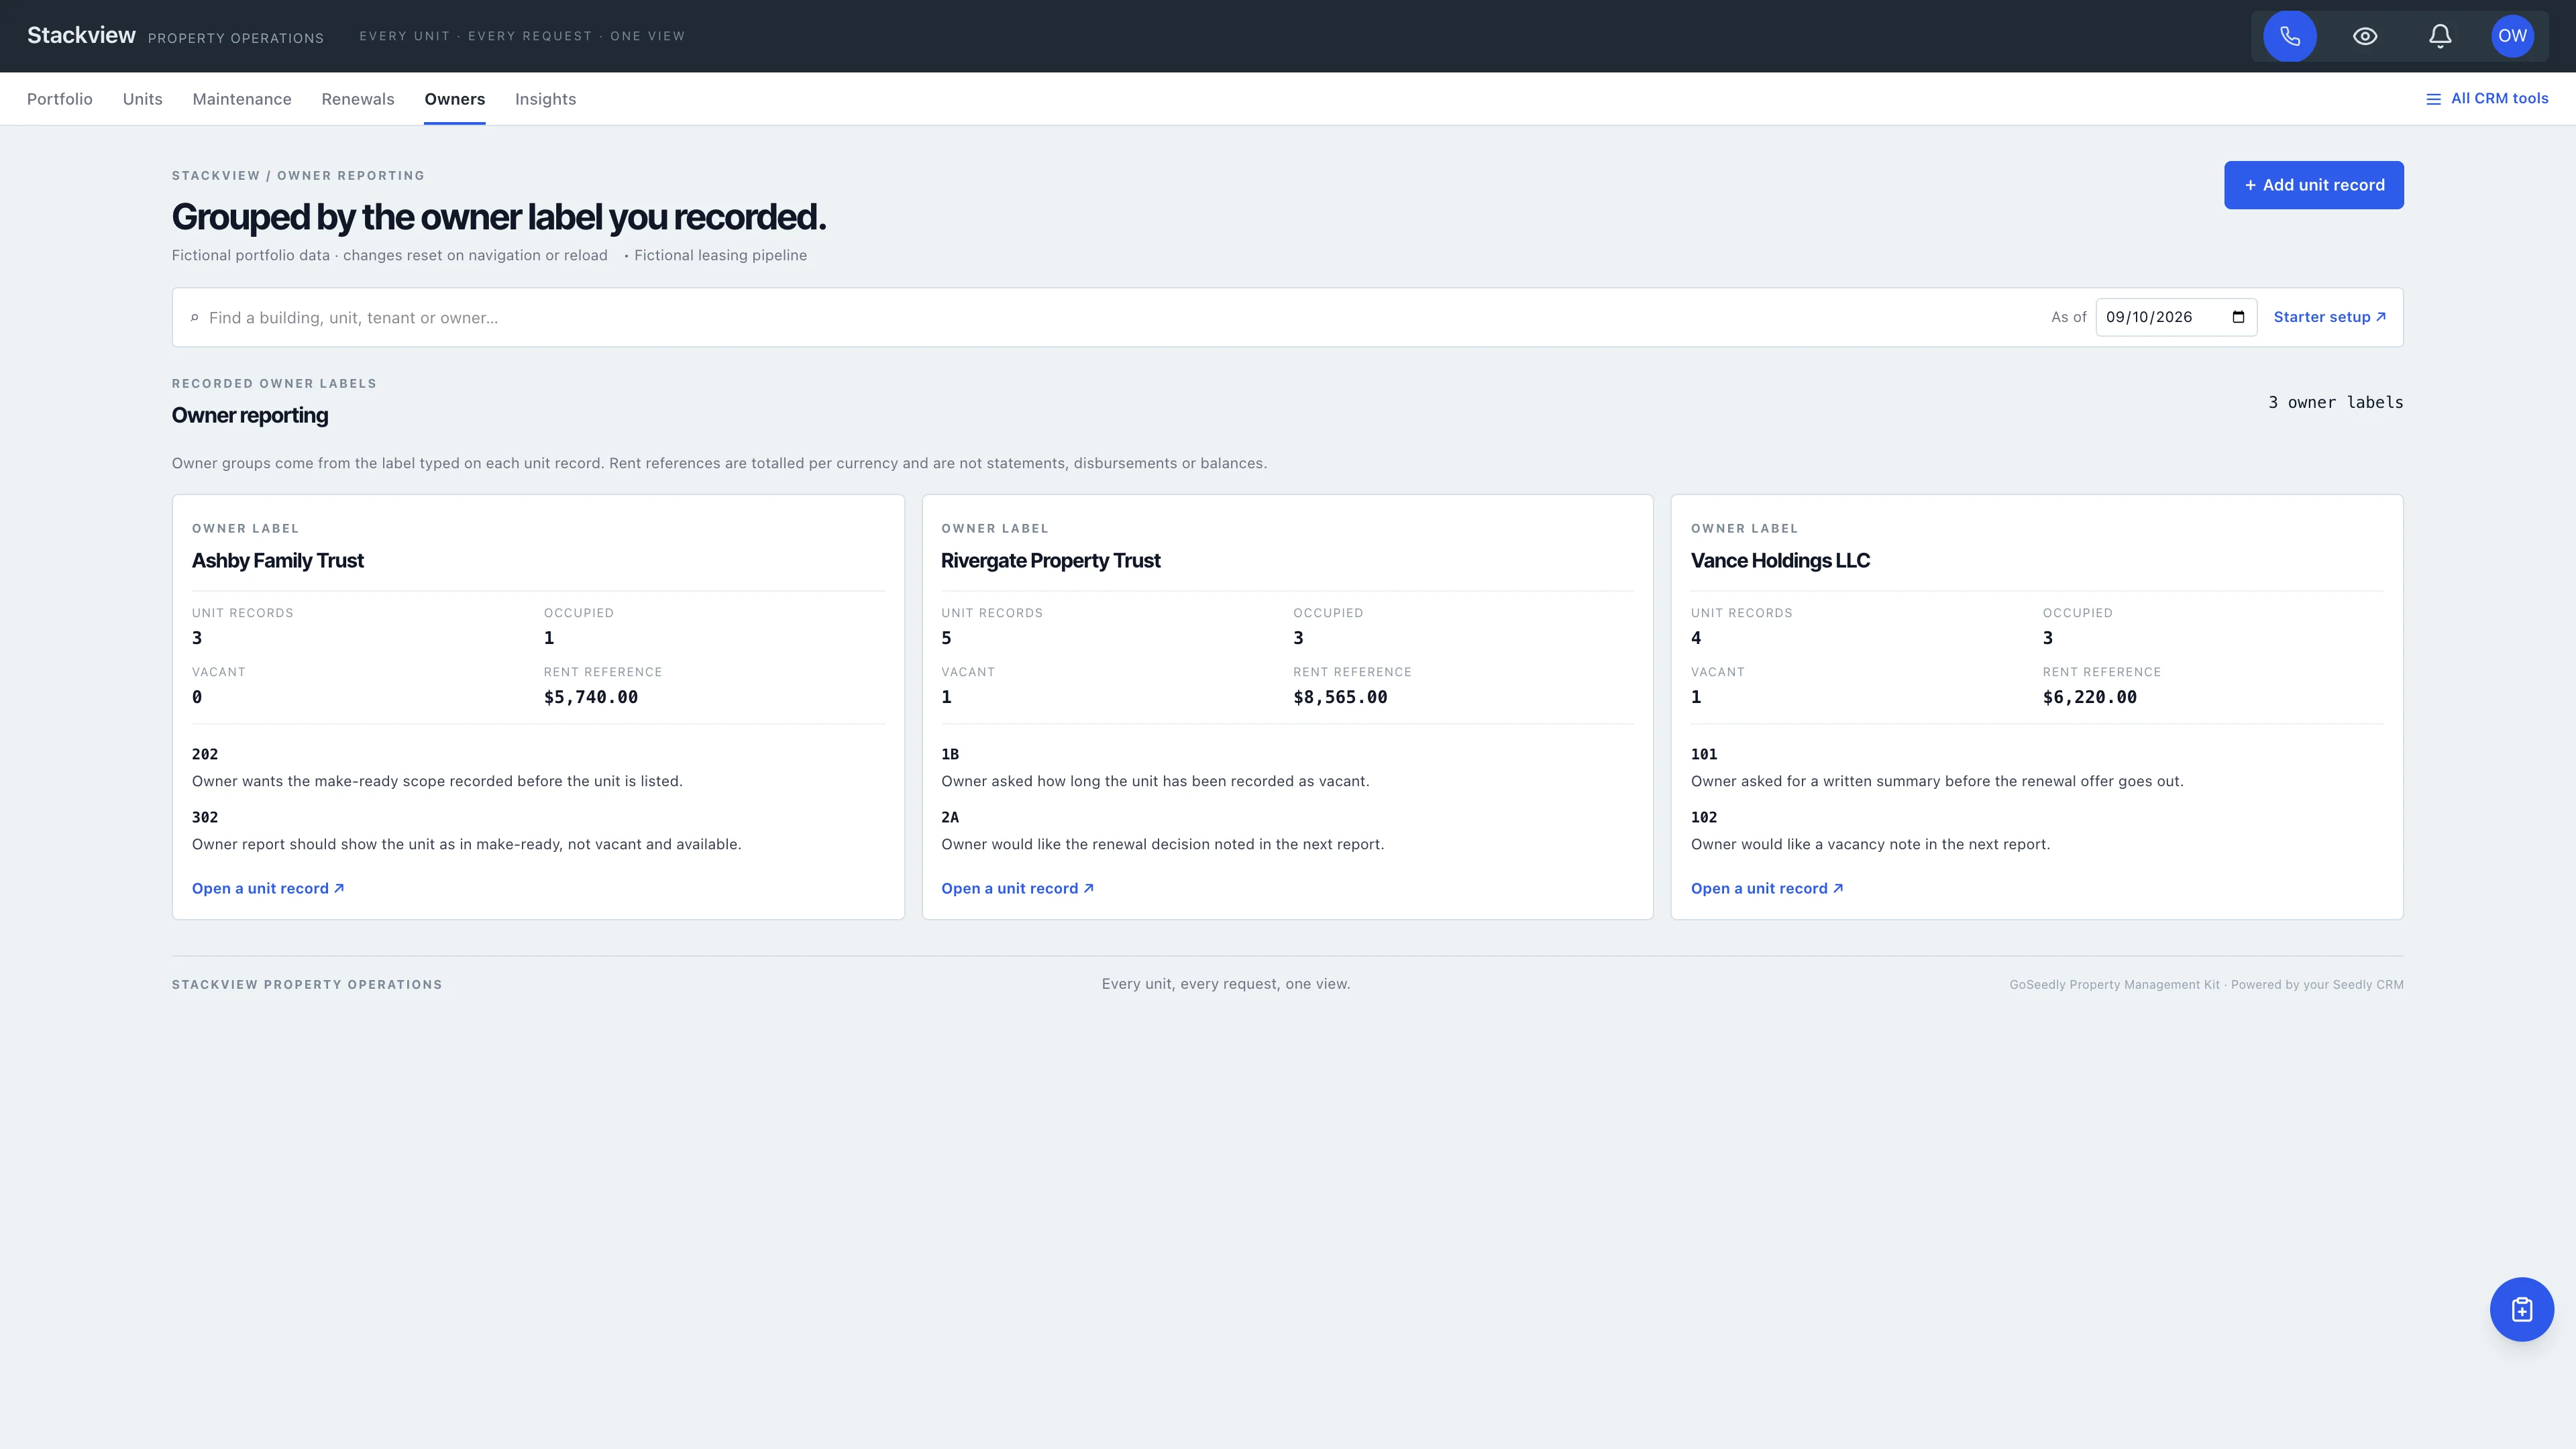This screenshot has width=2576, height=1449.
Task: Toggle the eye view icon
Action: (2365, 36)
